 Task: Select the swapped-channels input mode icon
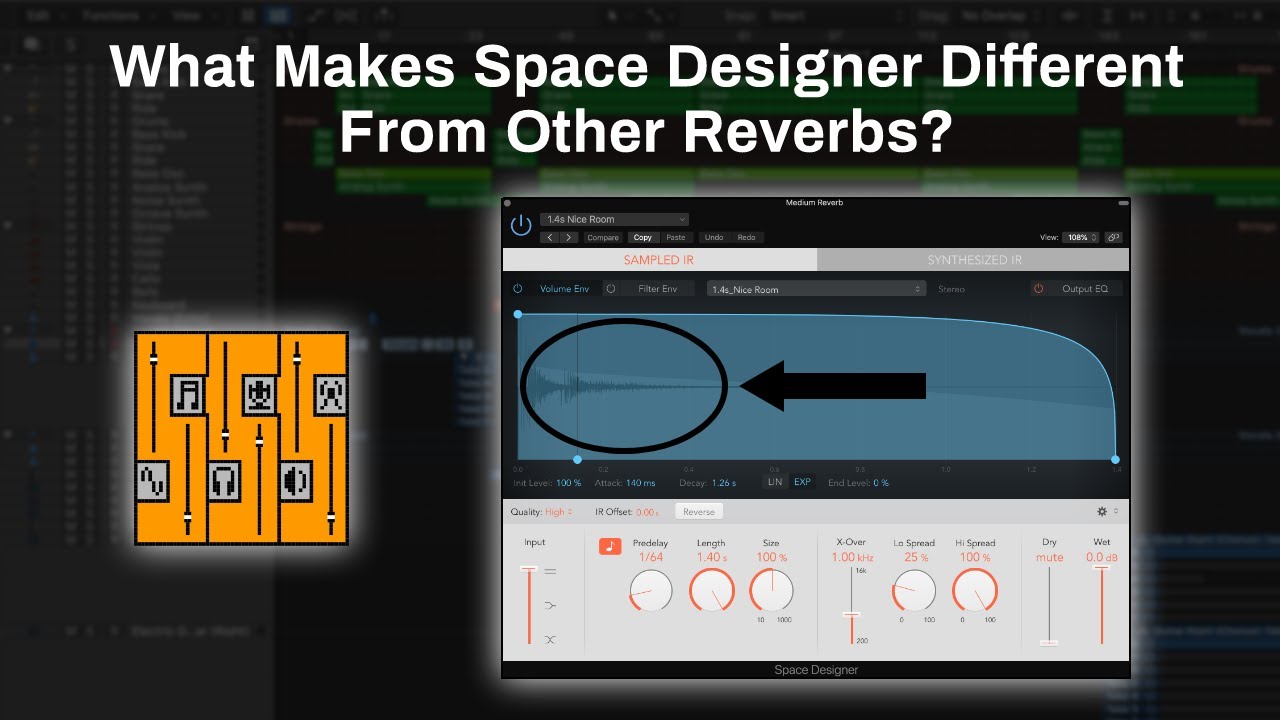(550, 638)
